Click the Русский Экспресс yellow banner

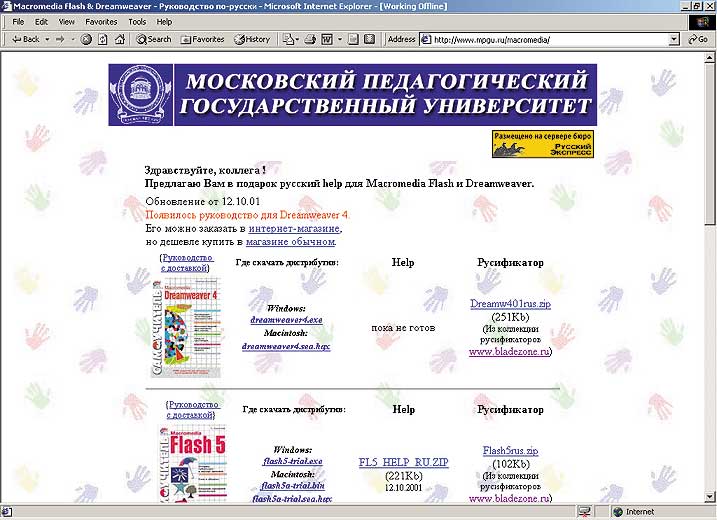tap(543, 144)
